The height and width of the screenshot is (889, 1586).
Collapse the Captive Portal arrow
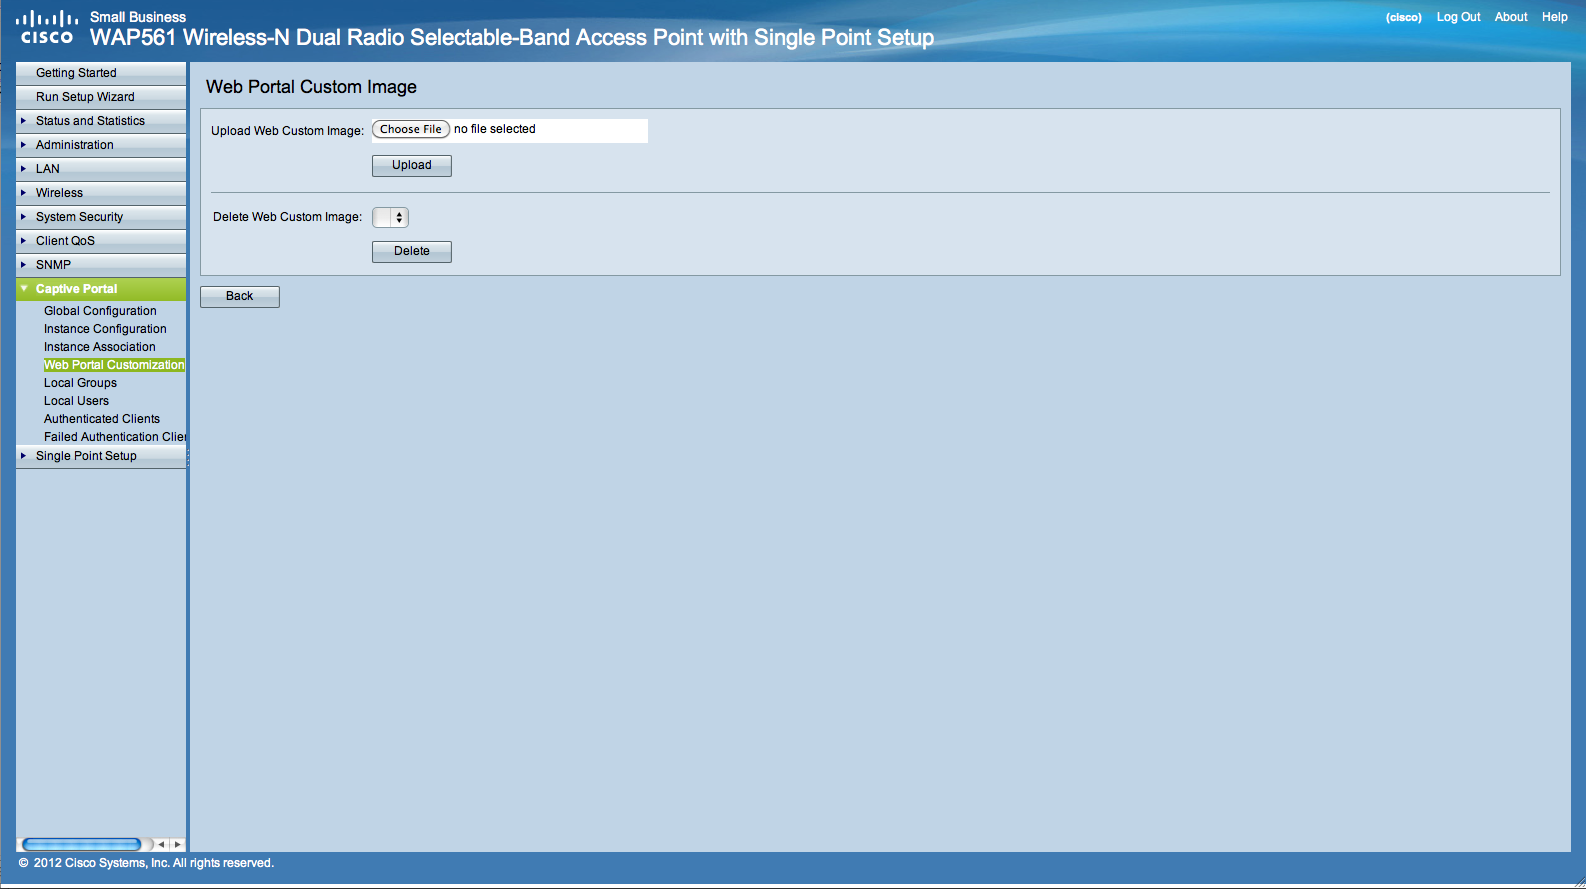(x=24, y=288)
